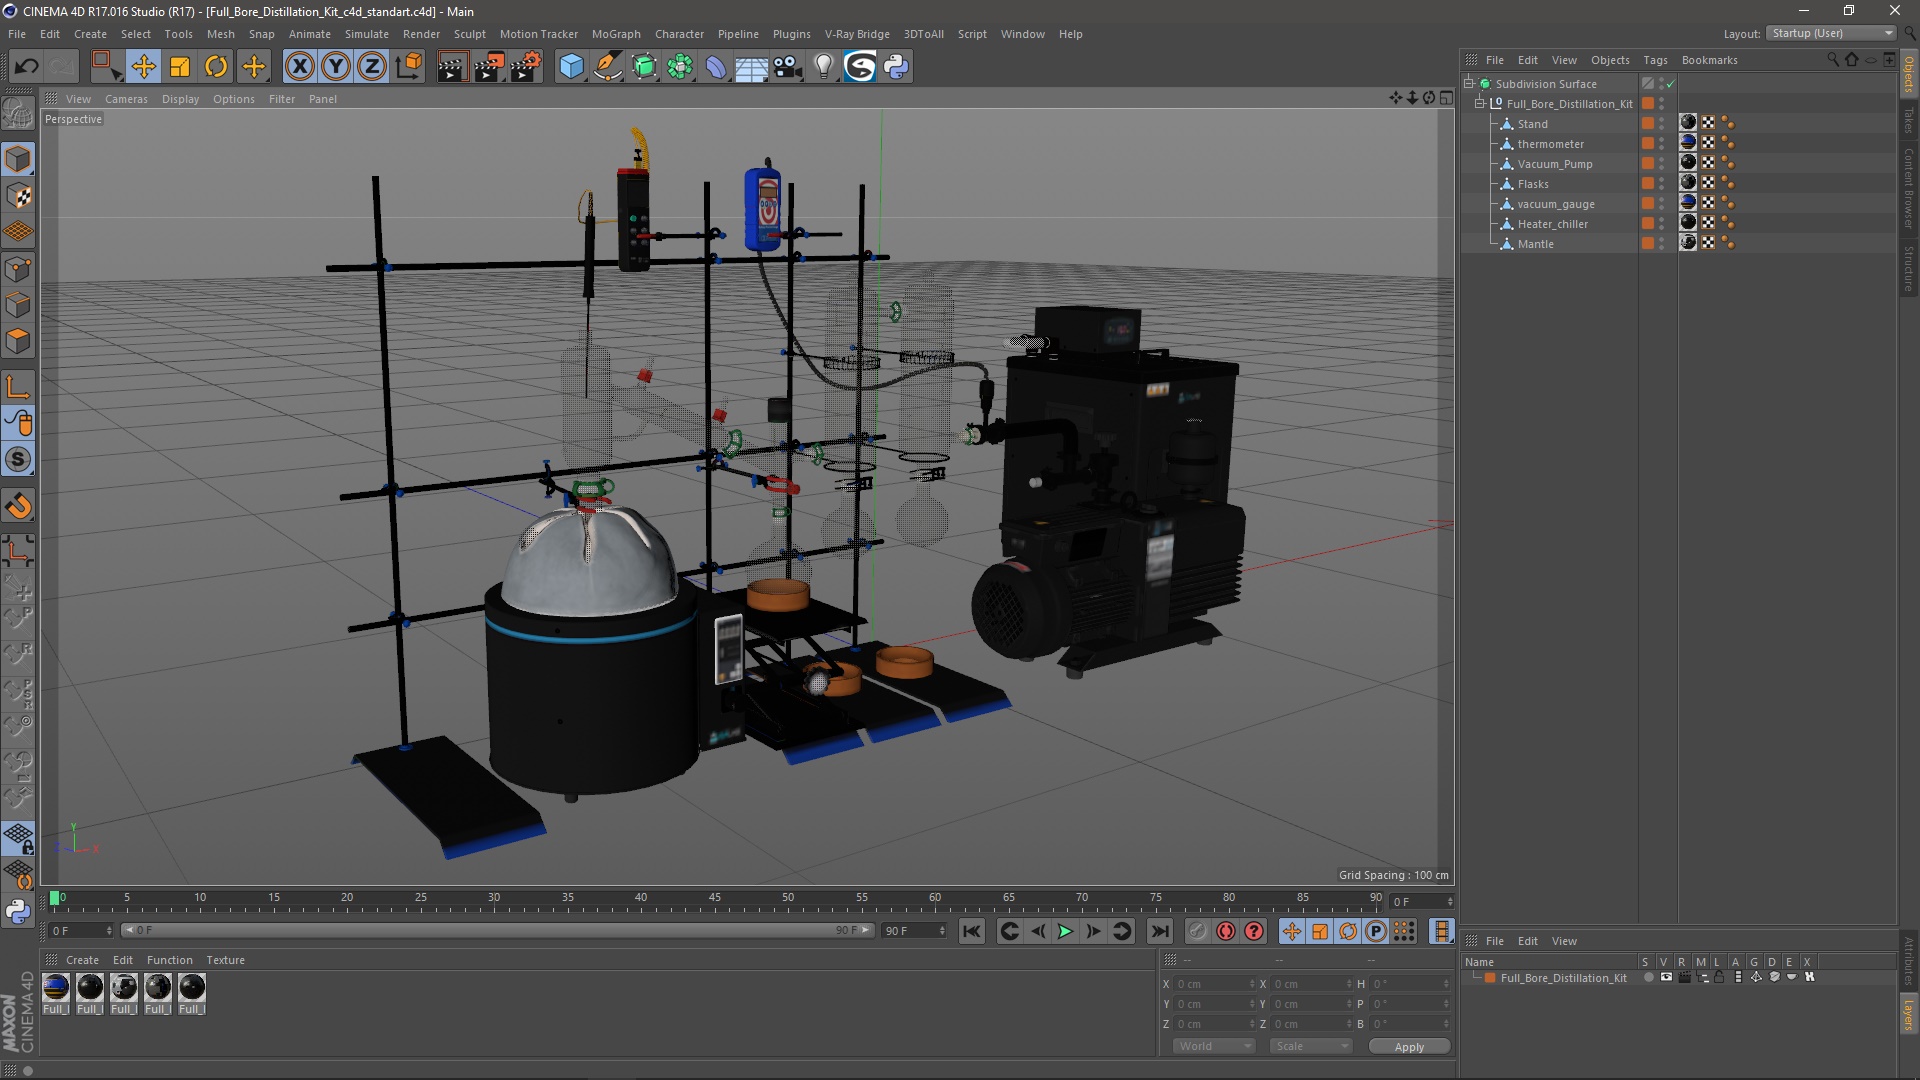This screenshot has width=1920, height=1080.
Task: Select the Rotate tool
Action: coord(216,67)
